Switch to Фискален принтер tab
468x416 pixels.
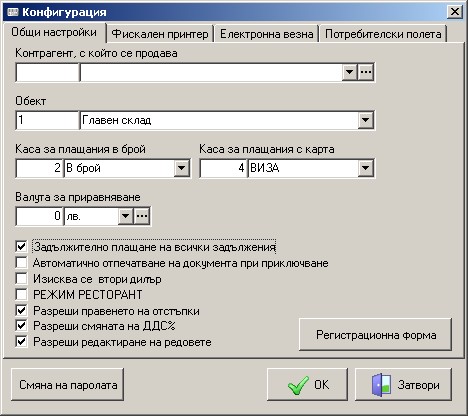160,34
